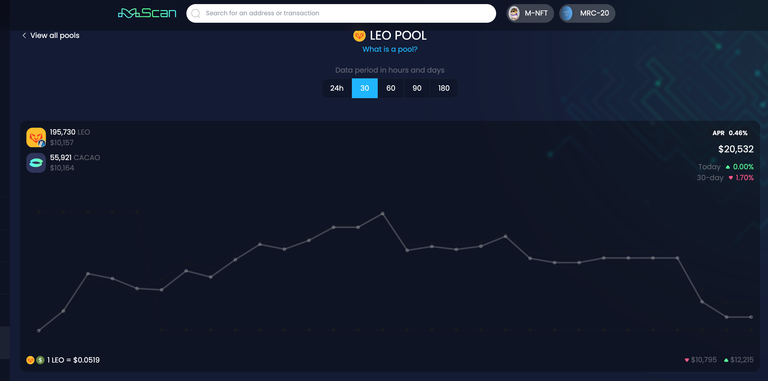768x381 pixels.
Task: Click the LEO lion token icon
Action: 36,138
